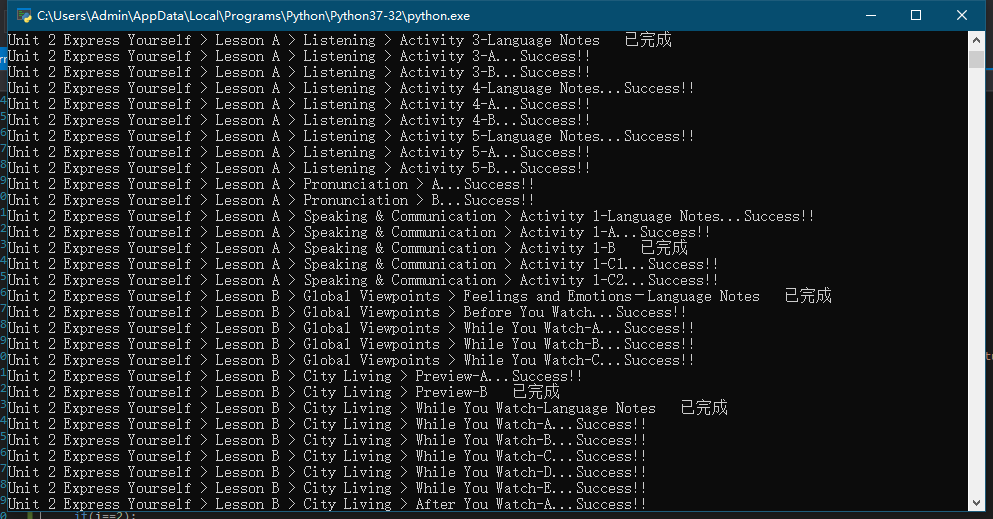993x519 pixels.
Task: Click the 'Listening > Activity 4-A...Success!!' line
Action: point(299,104)
